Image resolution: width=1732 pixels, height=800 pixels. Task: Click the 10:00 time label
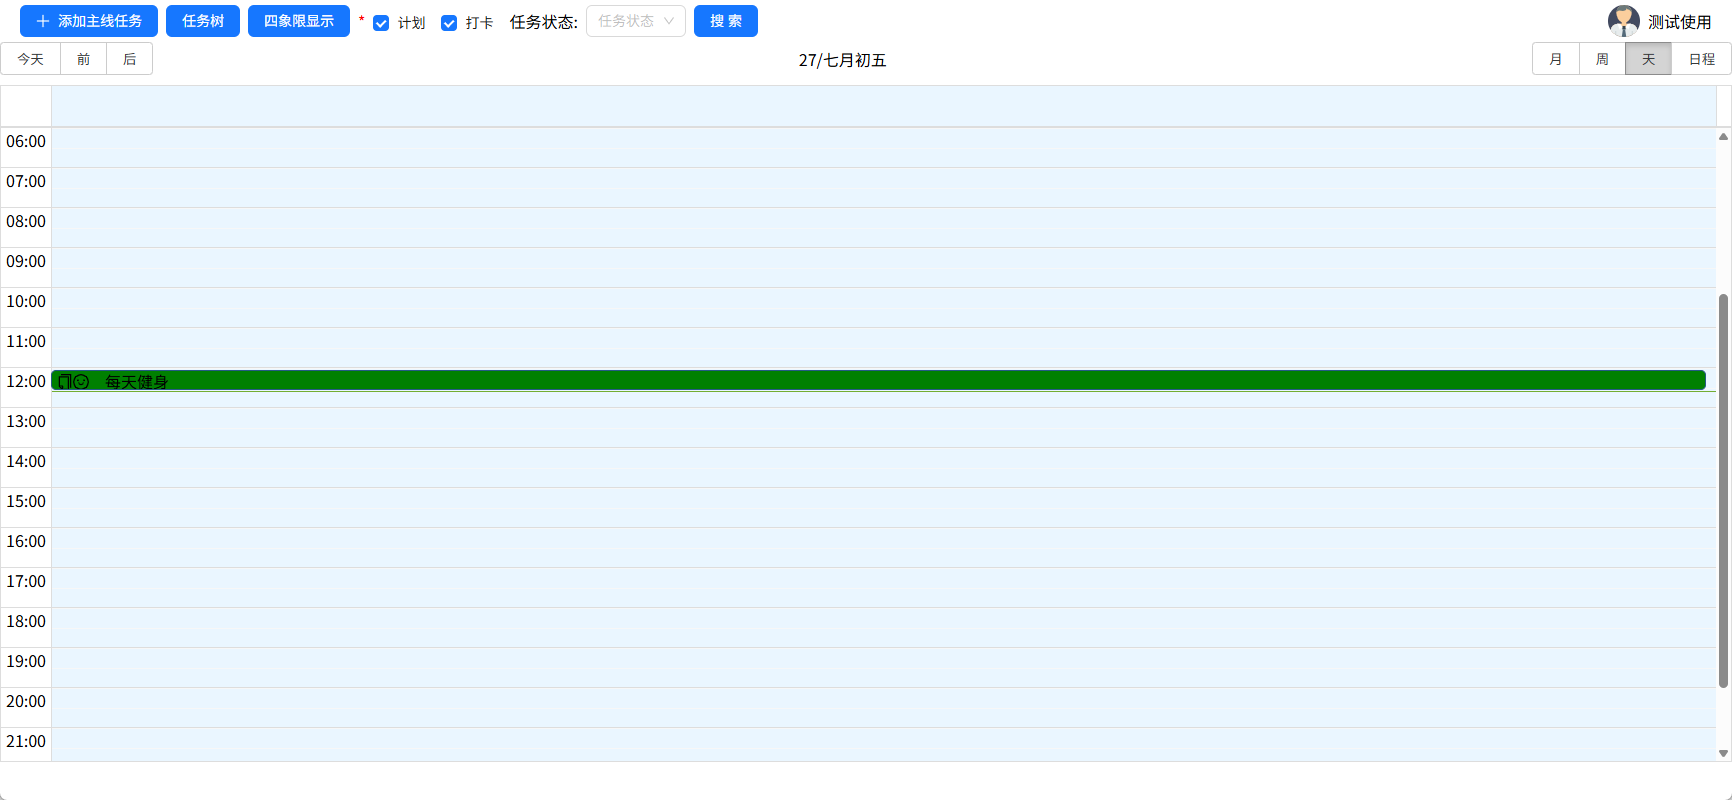click(26, 302)
